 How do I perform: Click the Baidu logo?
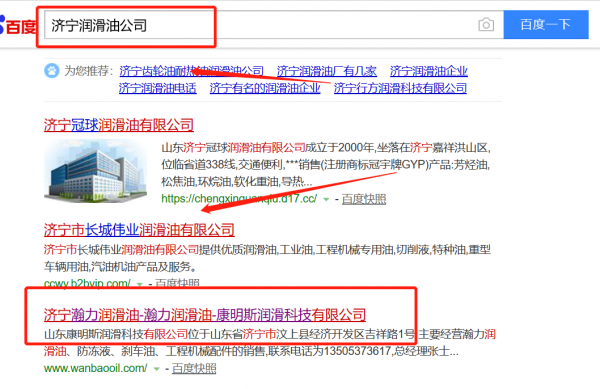tap(18, 26)
